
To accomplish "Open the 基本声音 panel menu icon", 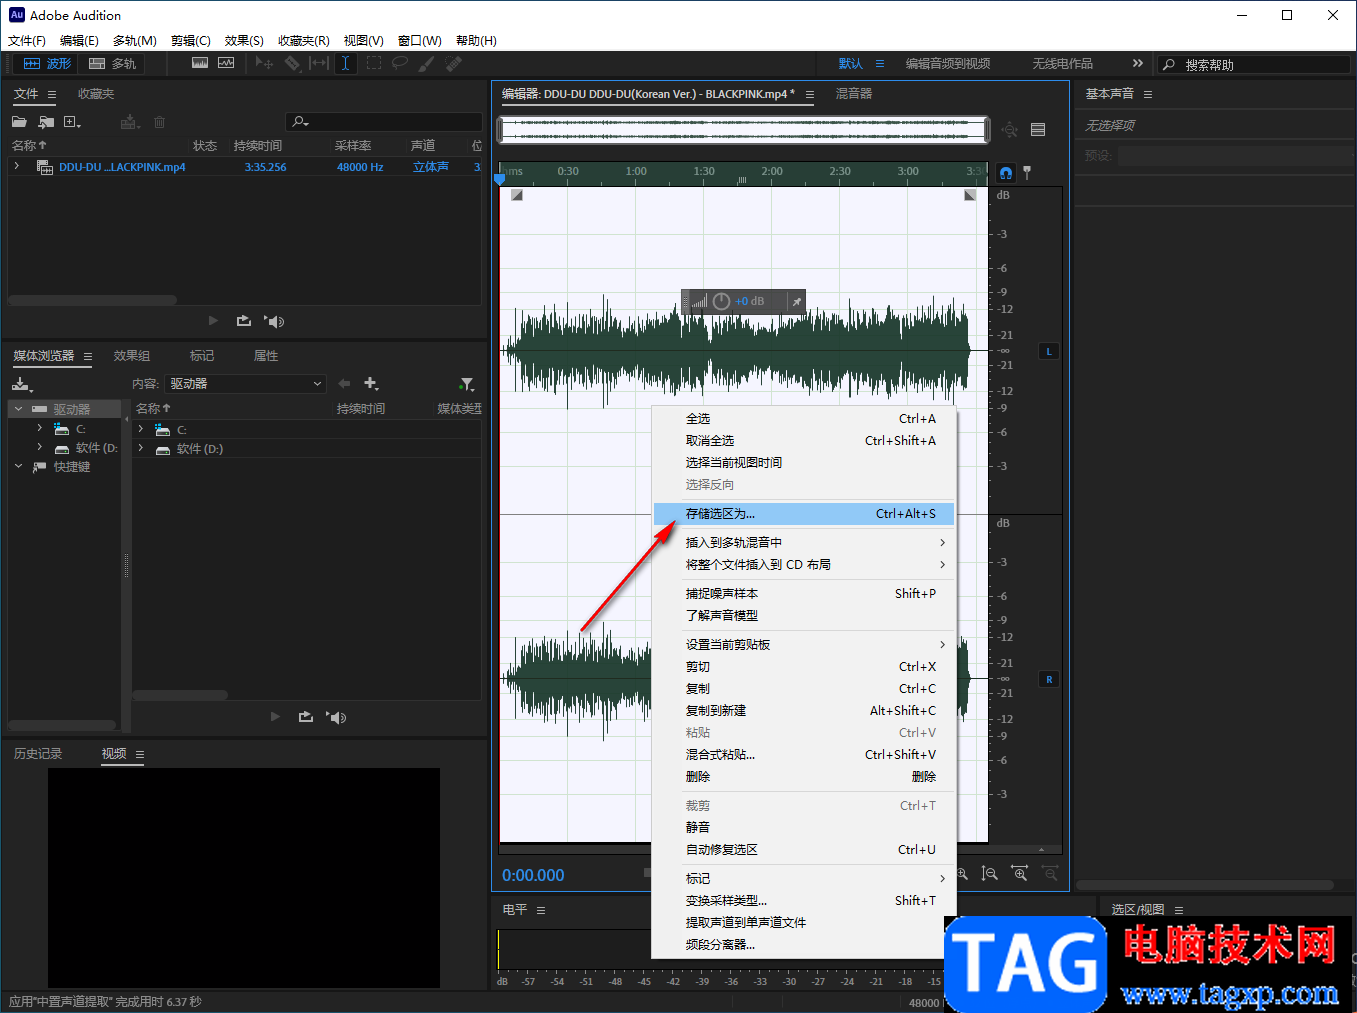I will (x=1148, y=94).
